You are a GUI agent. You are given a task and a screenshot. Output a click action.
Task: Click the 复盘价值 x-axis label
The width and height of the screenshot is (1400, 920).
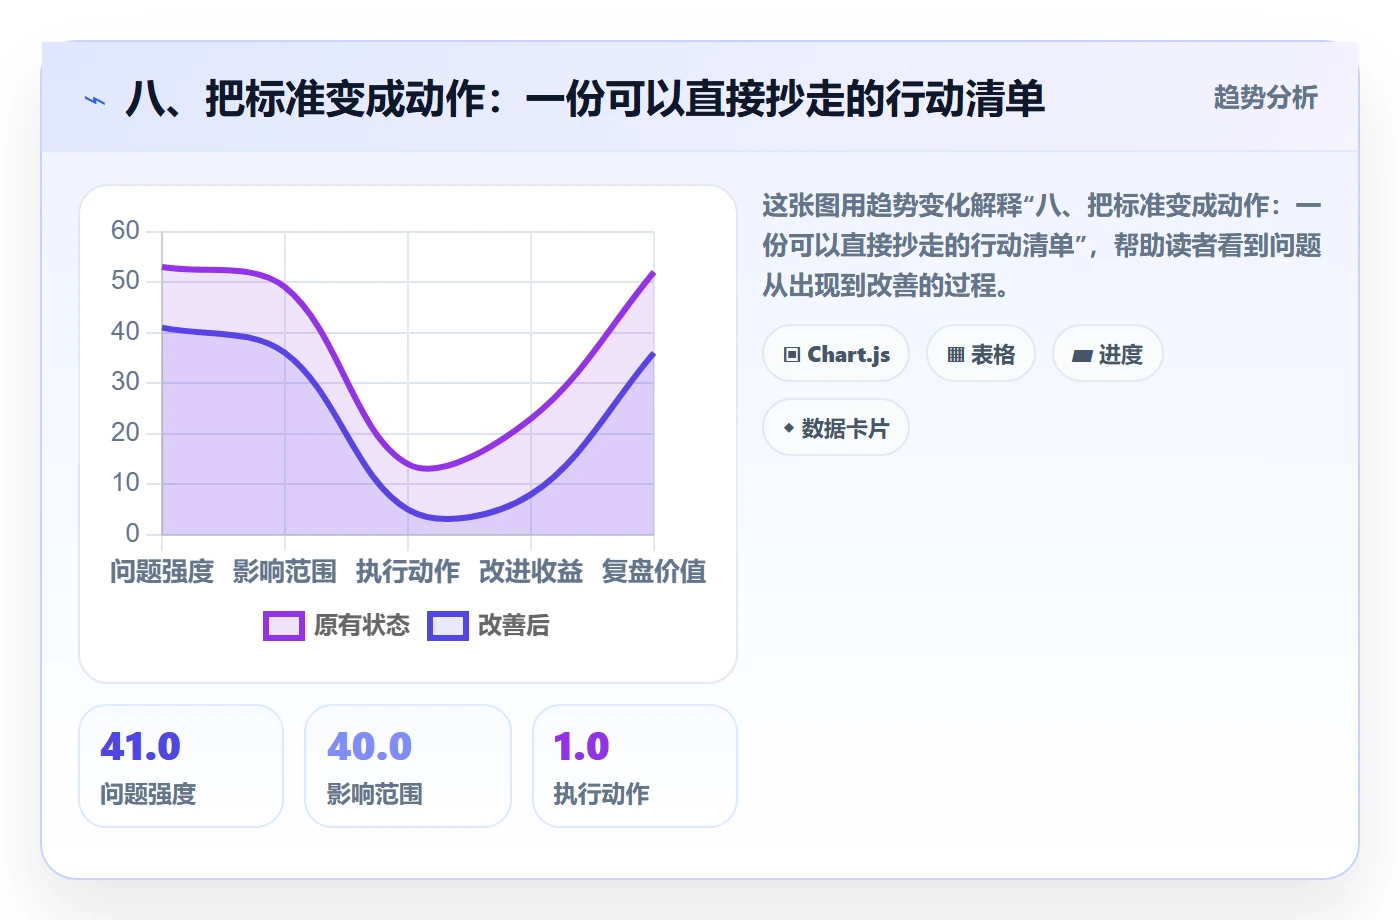tap(654, 572)
